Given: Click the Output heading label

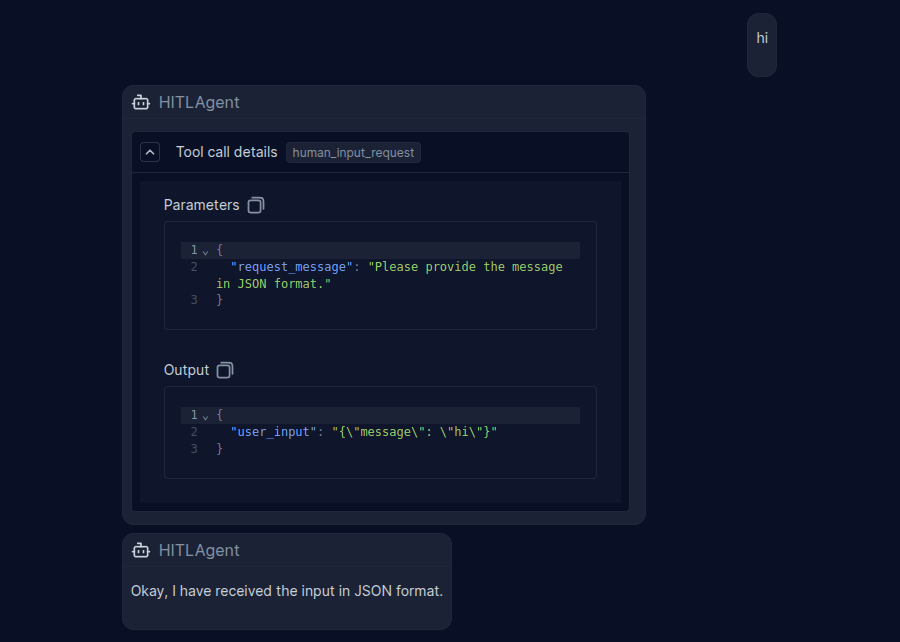Looking at the screenshot, I should click(187, 370).
